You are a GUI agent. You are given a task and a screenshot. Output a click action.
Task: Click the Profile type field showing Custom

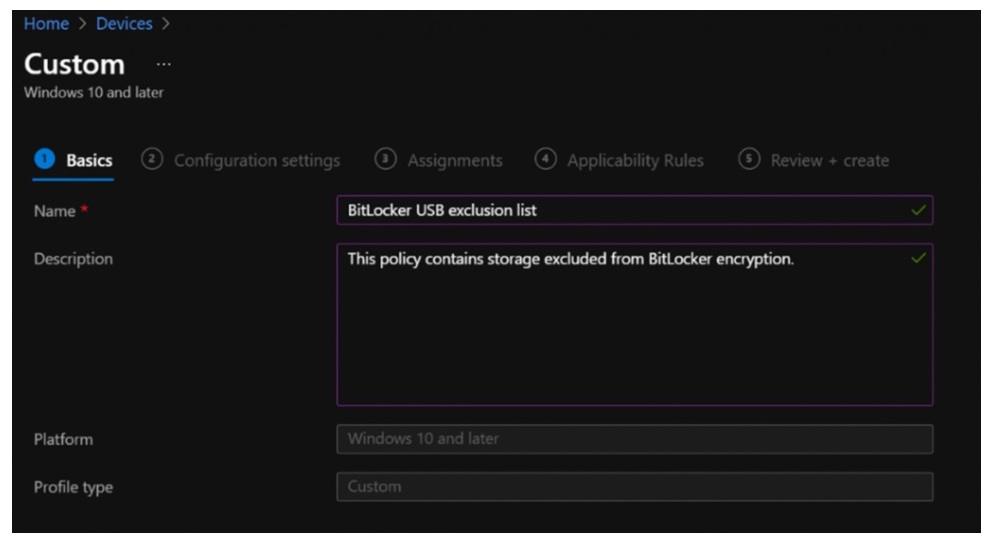(x=634, y=487)
